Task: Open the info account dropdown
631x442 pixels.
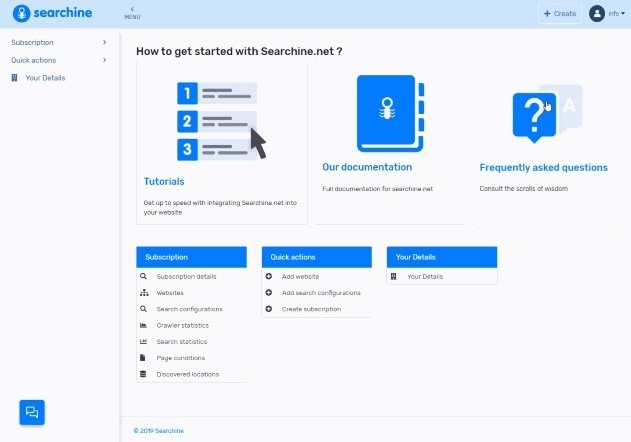Action: [617, 13]
